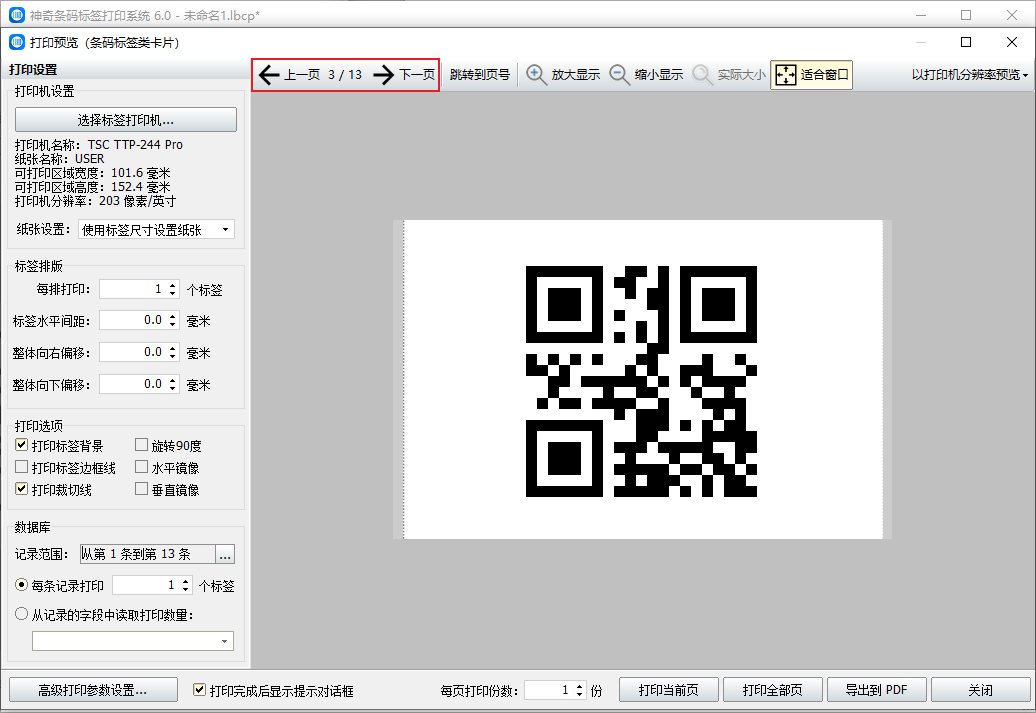The height and width of the screenshot is (713, 1036).
Task: Click the 每页打印份数 spinner arrows
Action: tap(579, 691)
